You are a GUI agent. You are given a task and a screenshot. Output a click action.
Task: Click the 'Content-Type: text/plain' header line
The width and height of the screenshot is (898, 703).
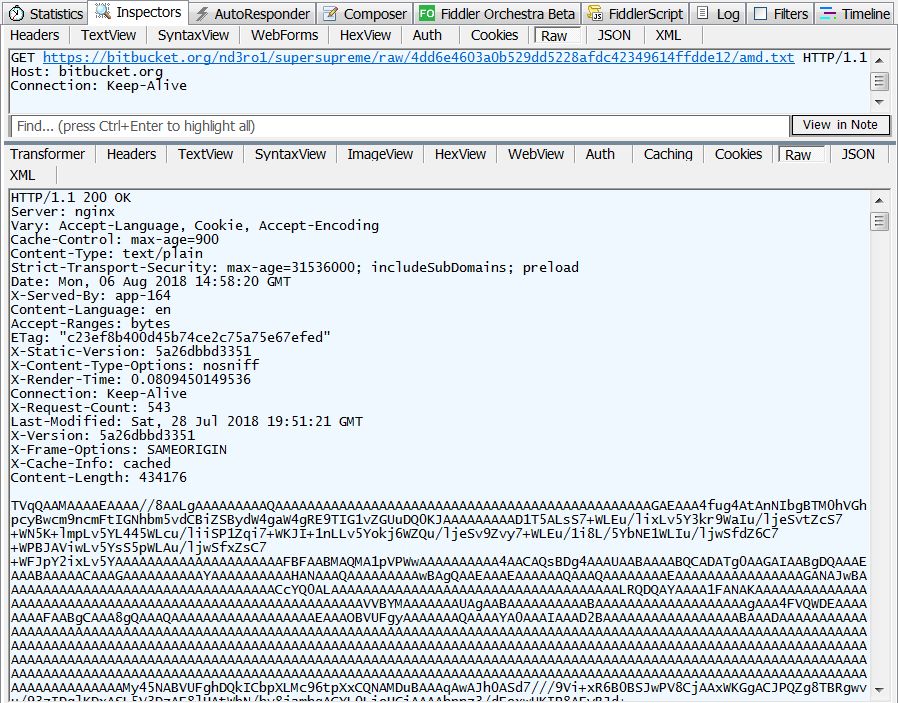pos(107,254)
